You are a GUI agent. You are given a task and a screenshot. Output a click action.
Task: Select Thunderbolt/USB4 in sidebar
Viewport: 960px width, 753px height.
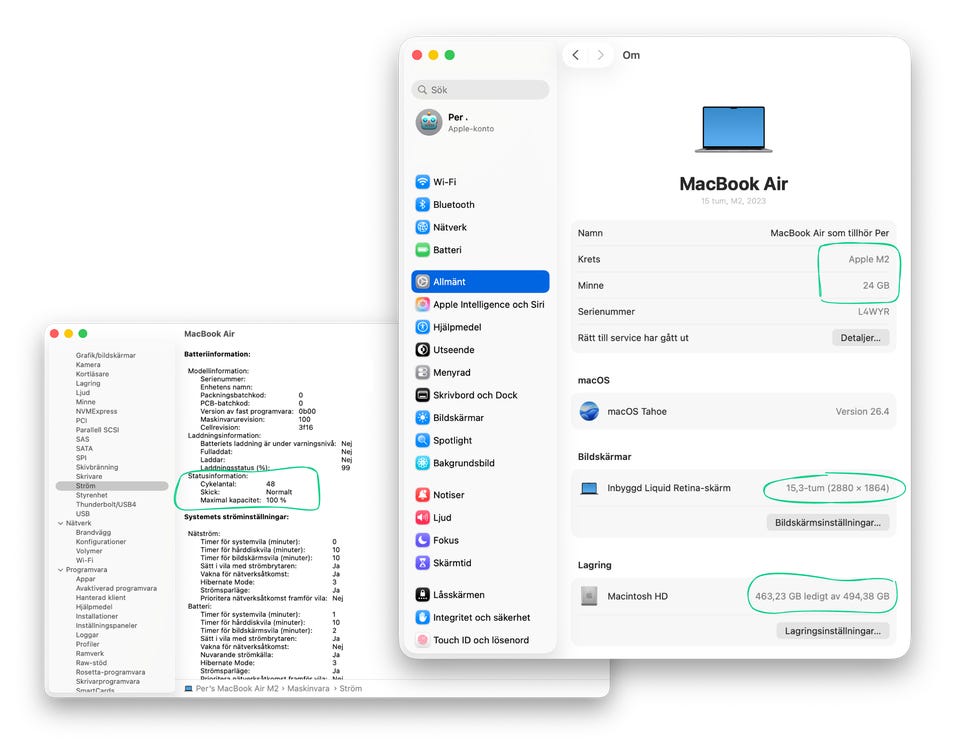106,504
